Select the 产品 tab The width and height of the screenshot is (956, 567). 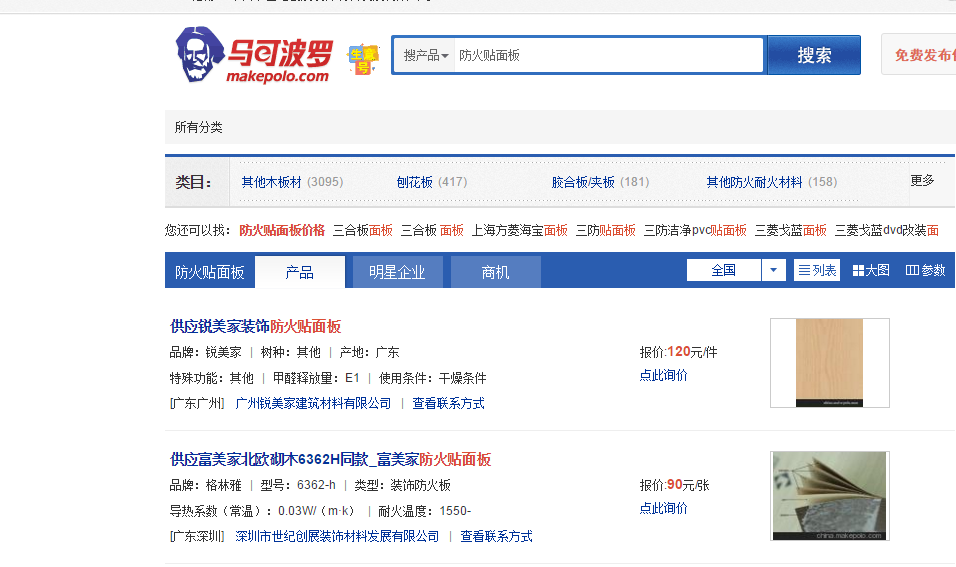[x=299, y=272]
